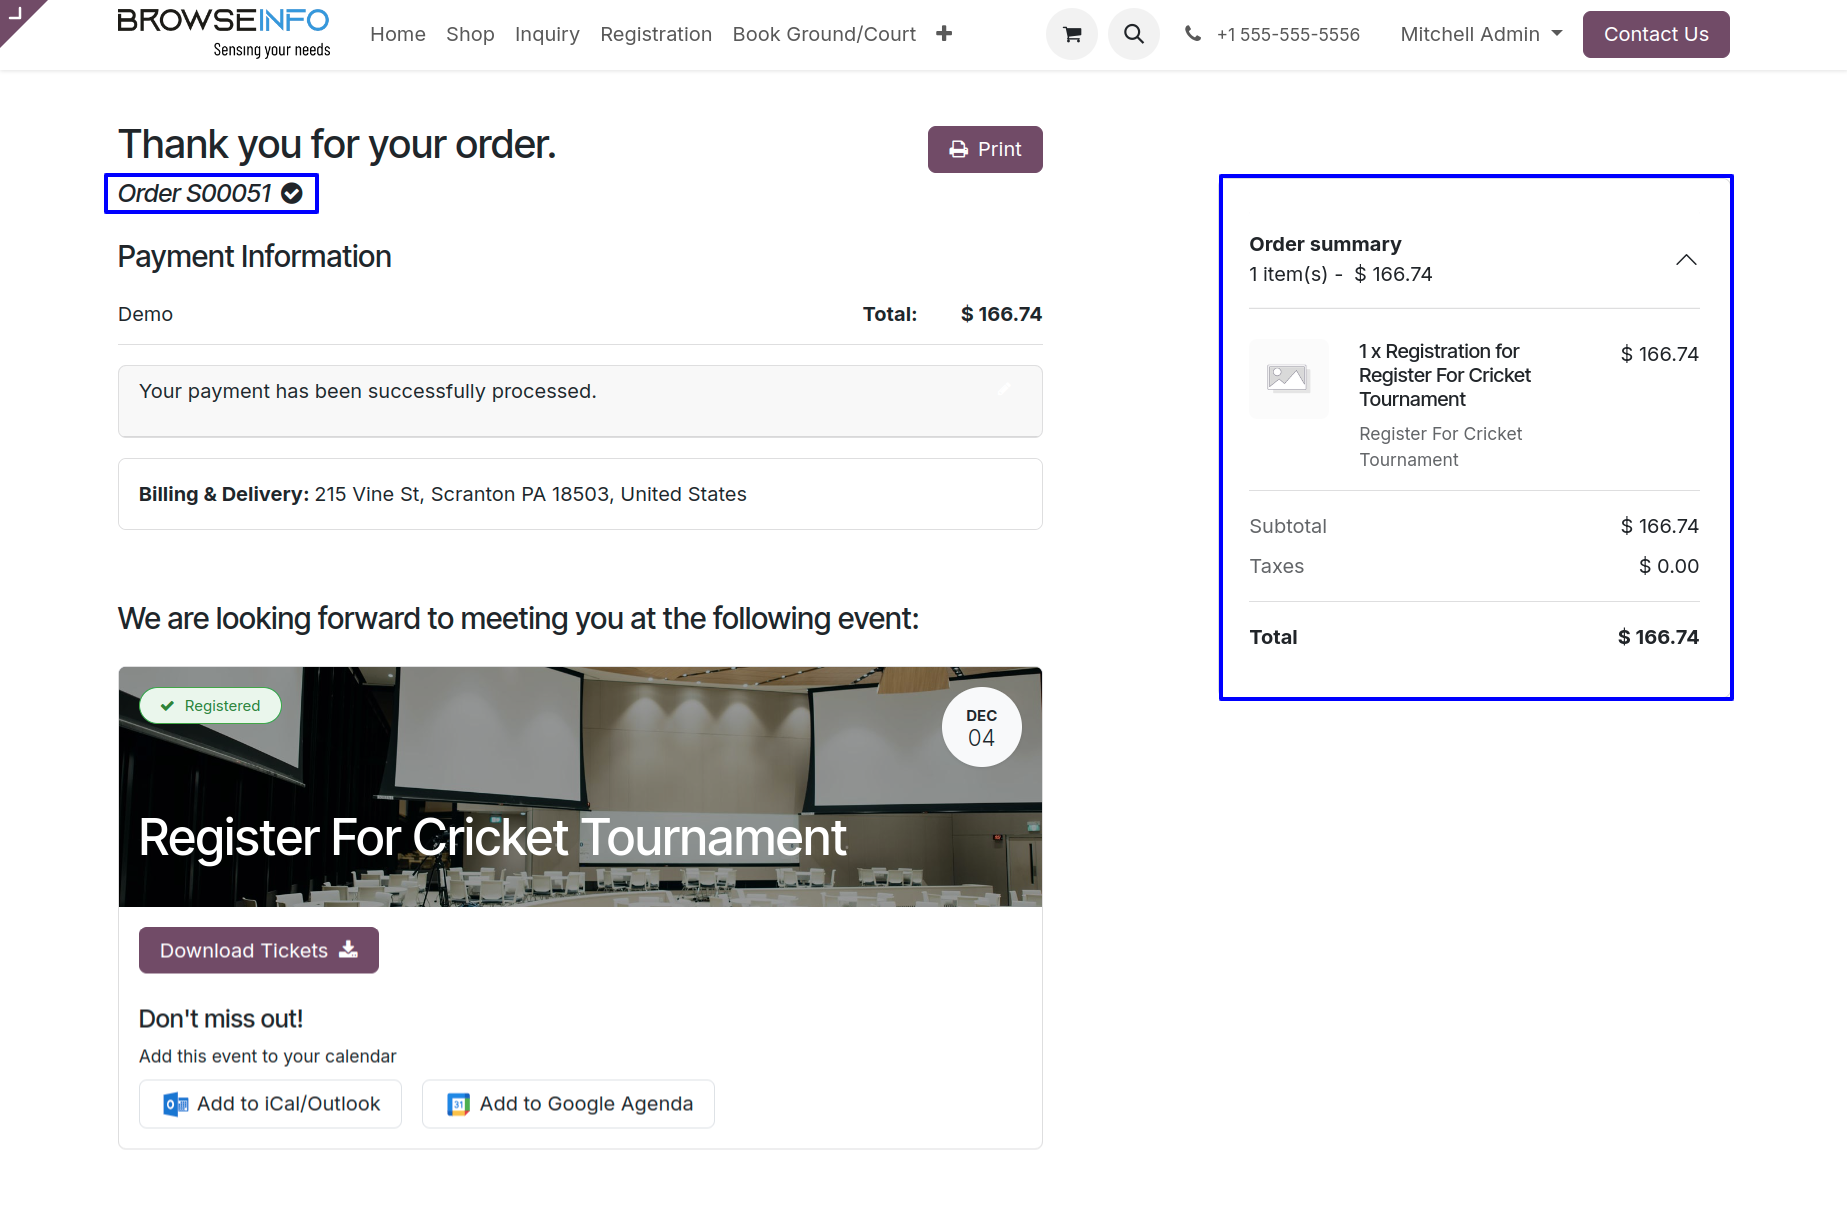Click the Contact Us button
1847x1210 pixels.
click(1656, 34)
